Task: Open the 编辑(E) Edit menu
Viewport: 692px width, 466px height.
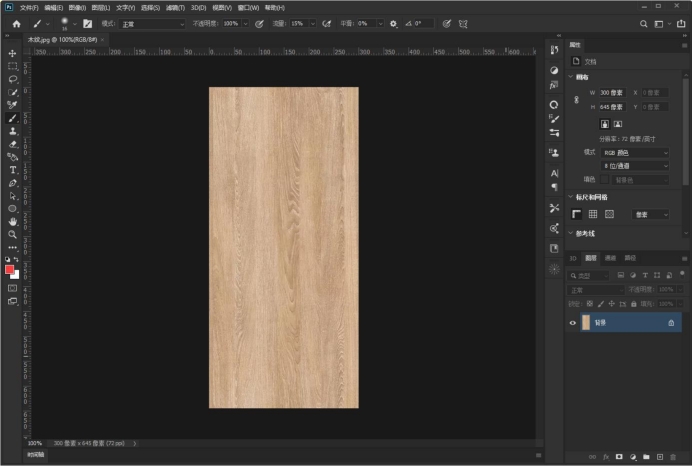Action: (x=53, y=8)
